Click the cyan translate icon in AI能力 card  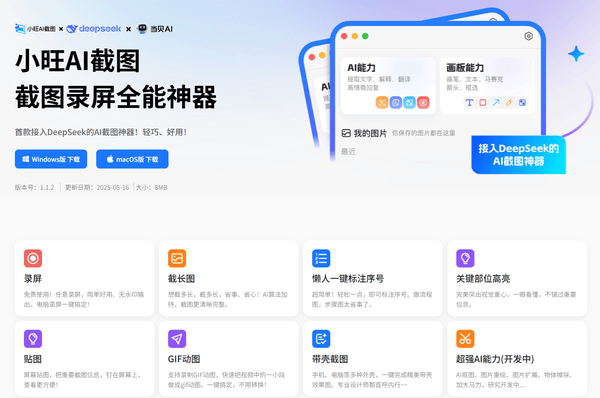click(409, 103)
